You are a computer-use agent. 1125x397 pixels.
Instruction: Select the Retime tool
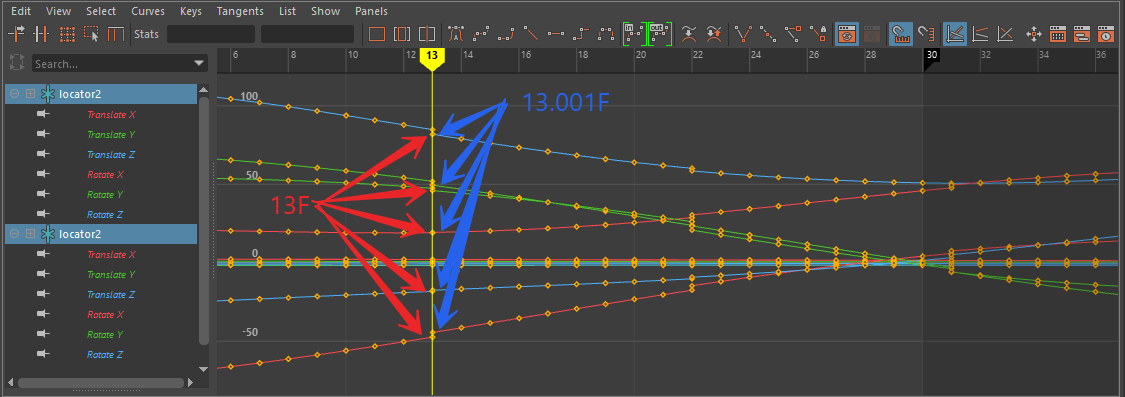coord(116,33)
